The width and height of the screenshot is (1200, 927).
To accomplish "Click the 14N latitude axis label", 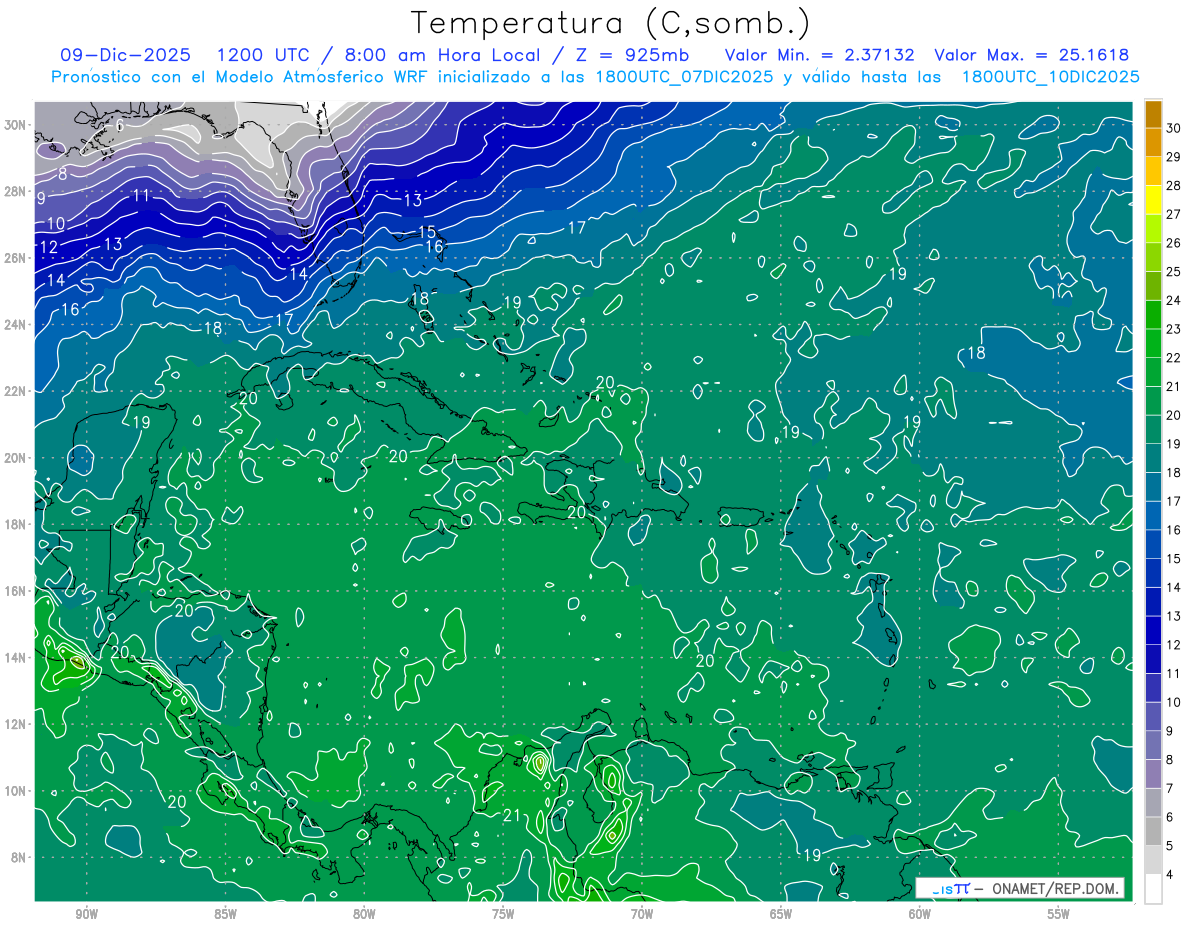I will click(x=16, y=658).
